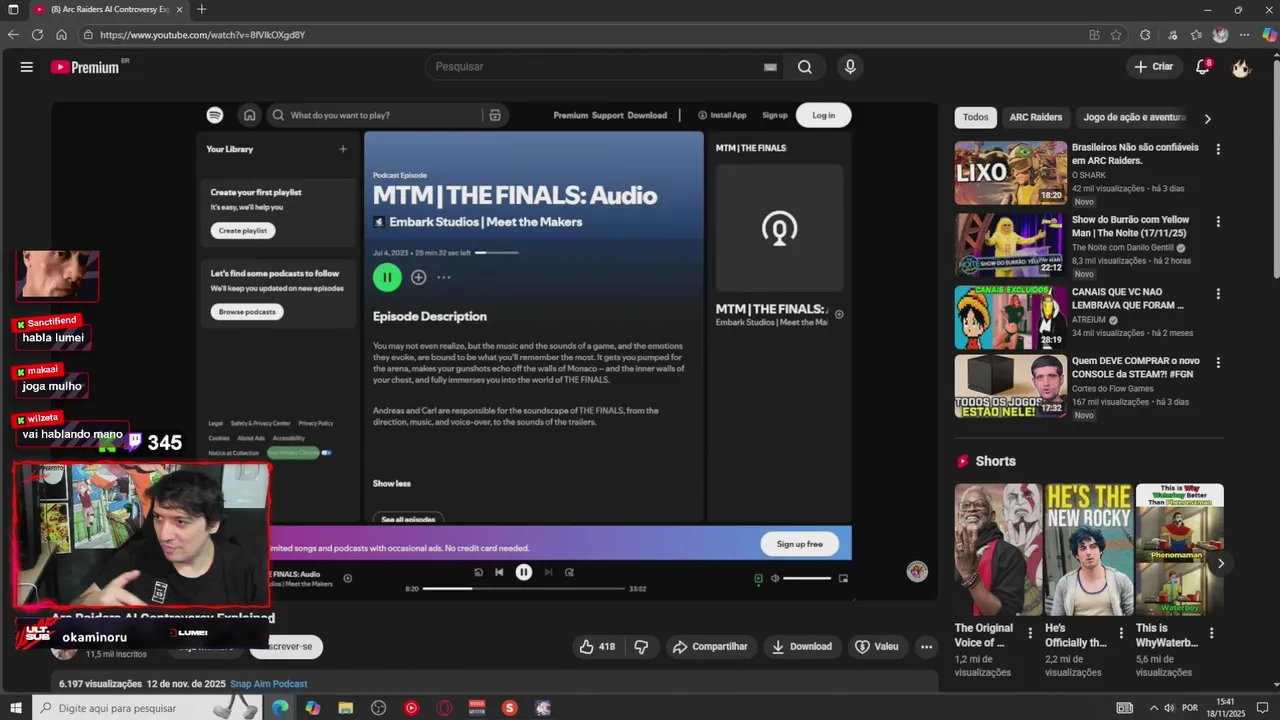Open Quem DEVE COMPRAR console thumbnail
The width and height of the screenshot is (1280, 720).
[x=1011, y=386]
